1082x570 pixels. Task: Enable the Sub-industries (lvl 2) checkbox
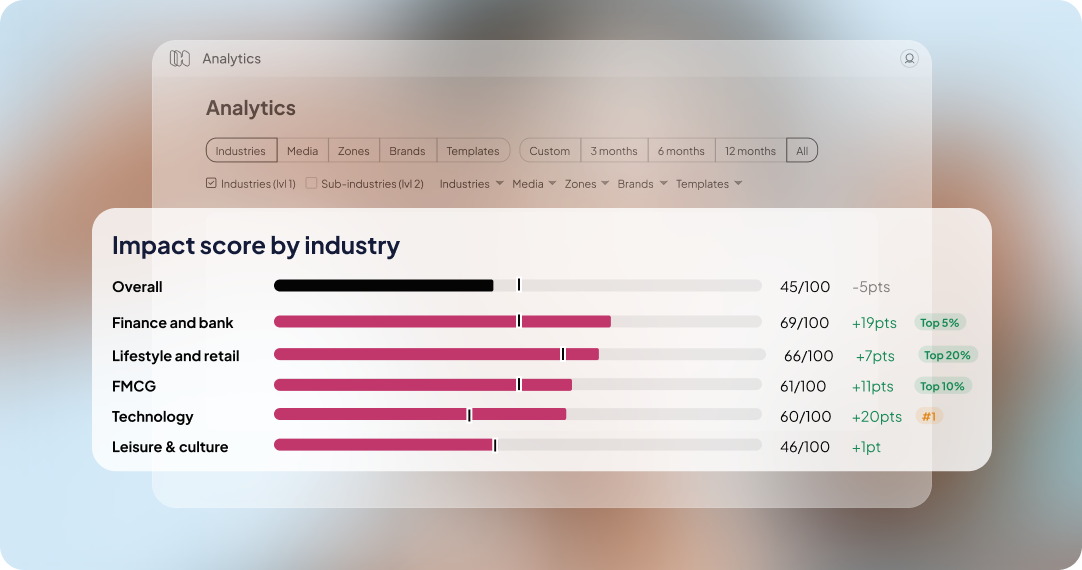pyautogui.click(x=312, y=183)
